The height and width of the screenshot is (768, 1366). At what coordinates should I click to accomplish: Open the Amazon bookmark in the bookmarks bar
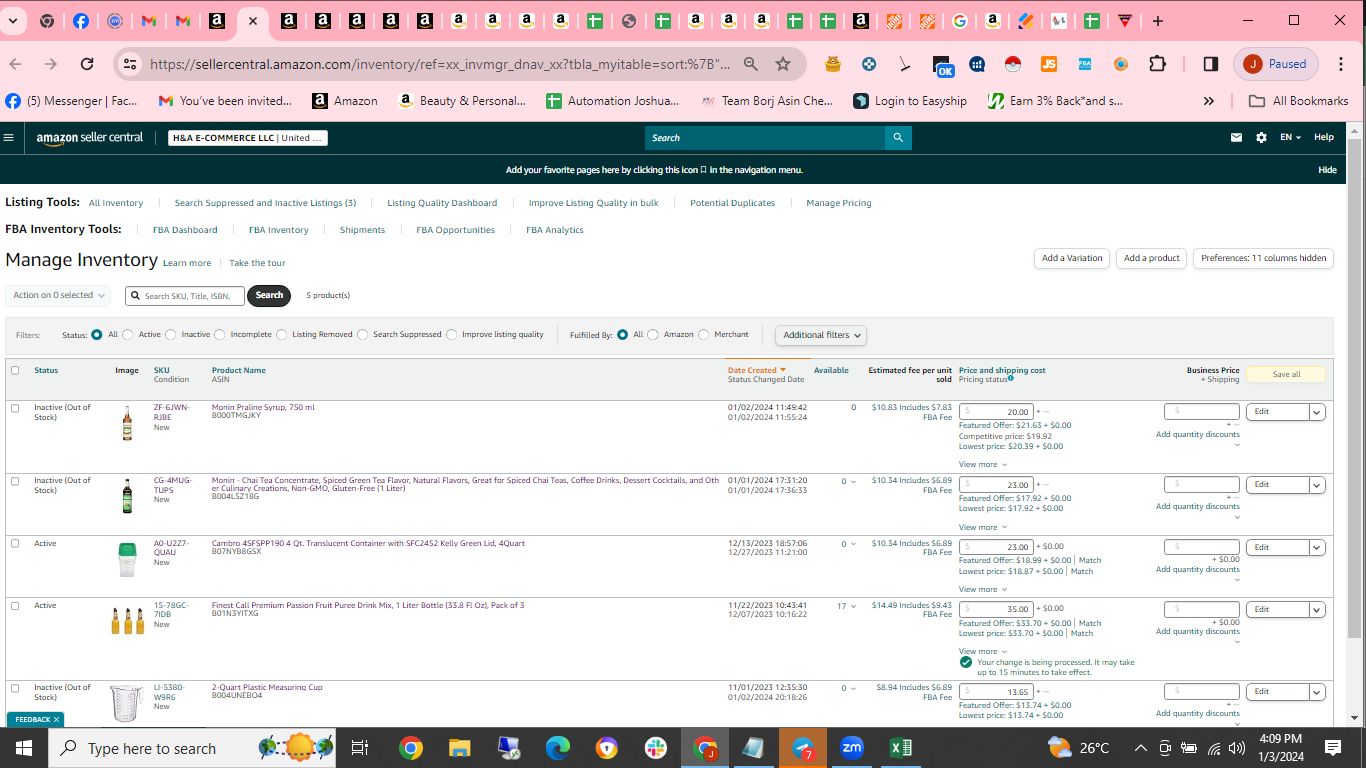click(345, 101)
